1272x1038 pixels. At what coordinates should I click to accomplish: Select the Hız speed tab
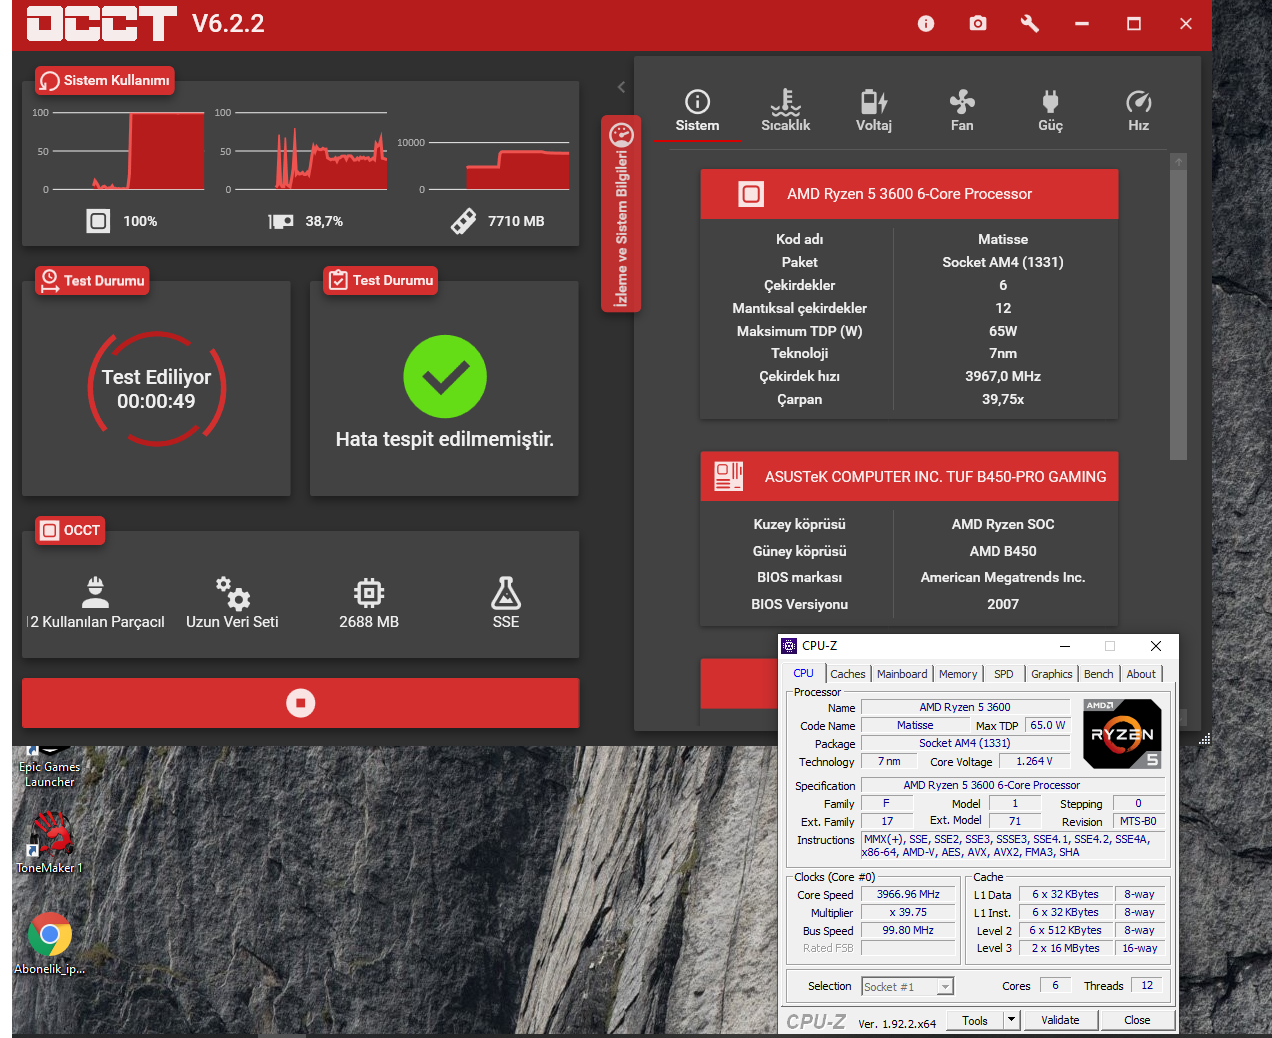click(1138, 110)
